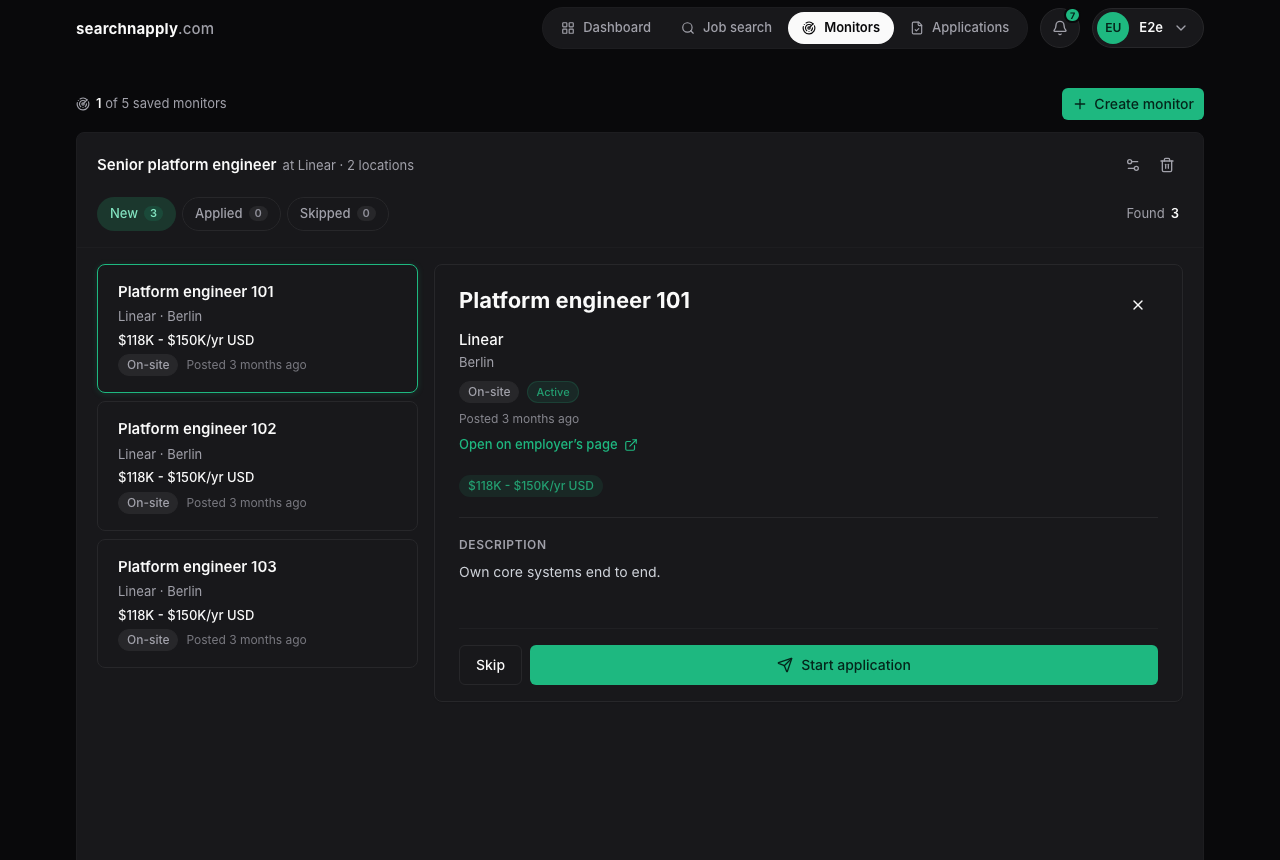The height and width of the screenshot is (860, 1280).
Task: Click the "1 of 5 saved monitors" text
Action: click(x=161, y=103)
